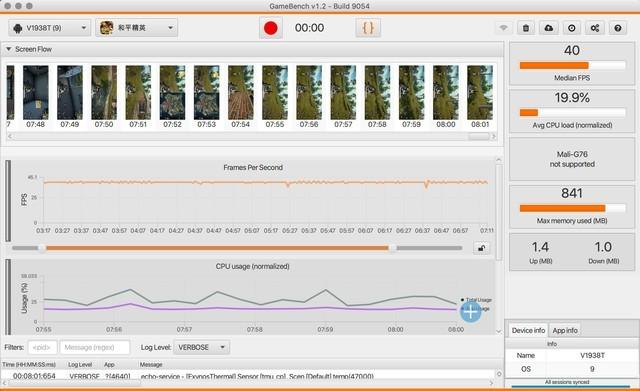Click the curly braces markers icon
Image resolution: width=640 pixels, height=391 pixels.
pos(368,28)
